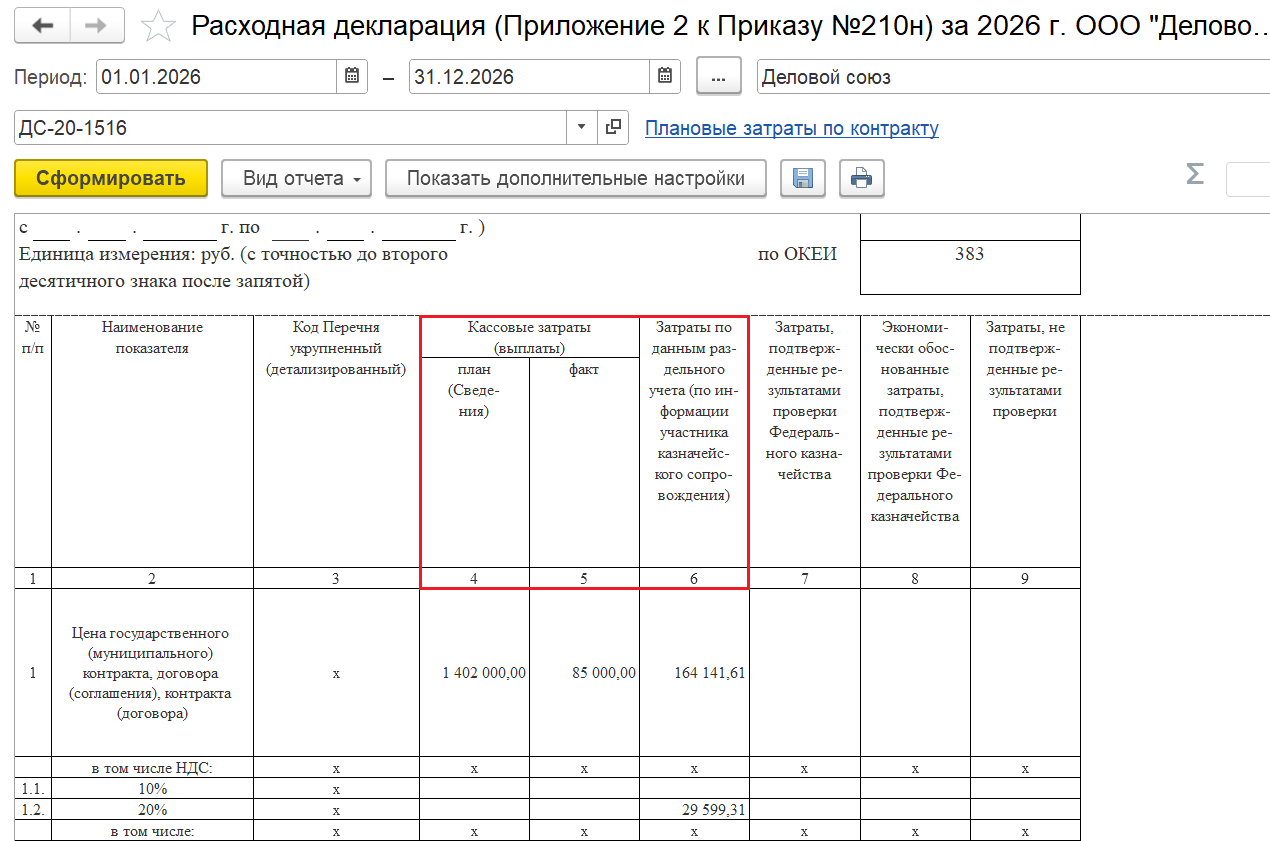Open the selected contract ДС-20-1516 card
The height and width of the screenshot is (841, 1270).
(x=613, y=128)
